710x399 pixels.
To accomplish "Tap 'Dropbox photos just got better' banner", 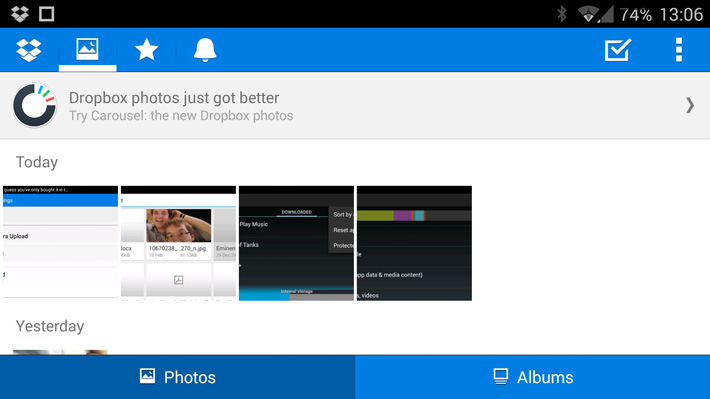I will (x=174, y=98).
